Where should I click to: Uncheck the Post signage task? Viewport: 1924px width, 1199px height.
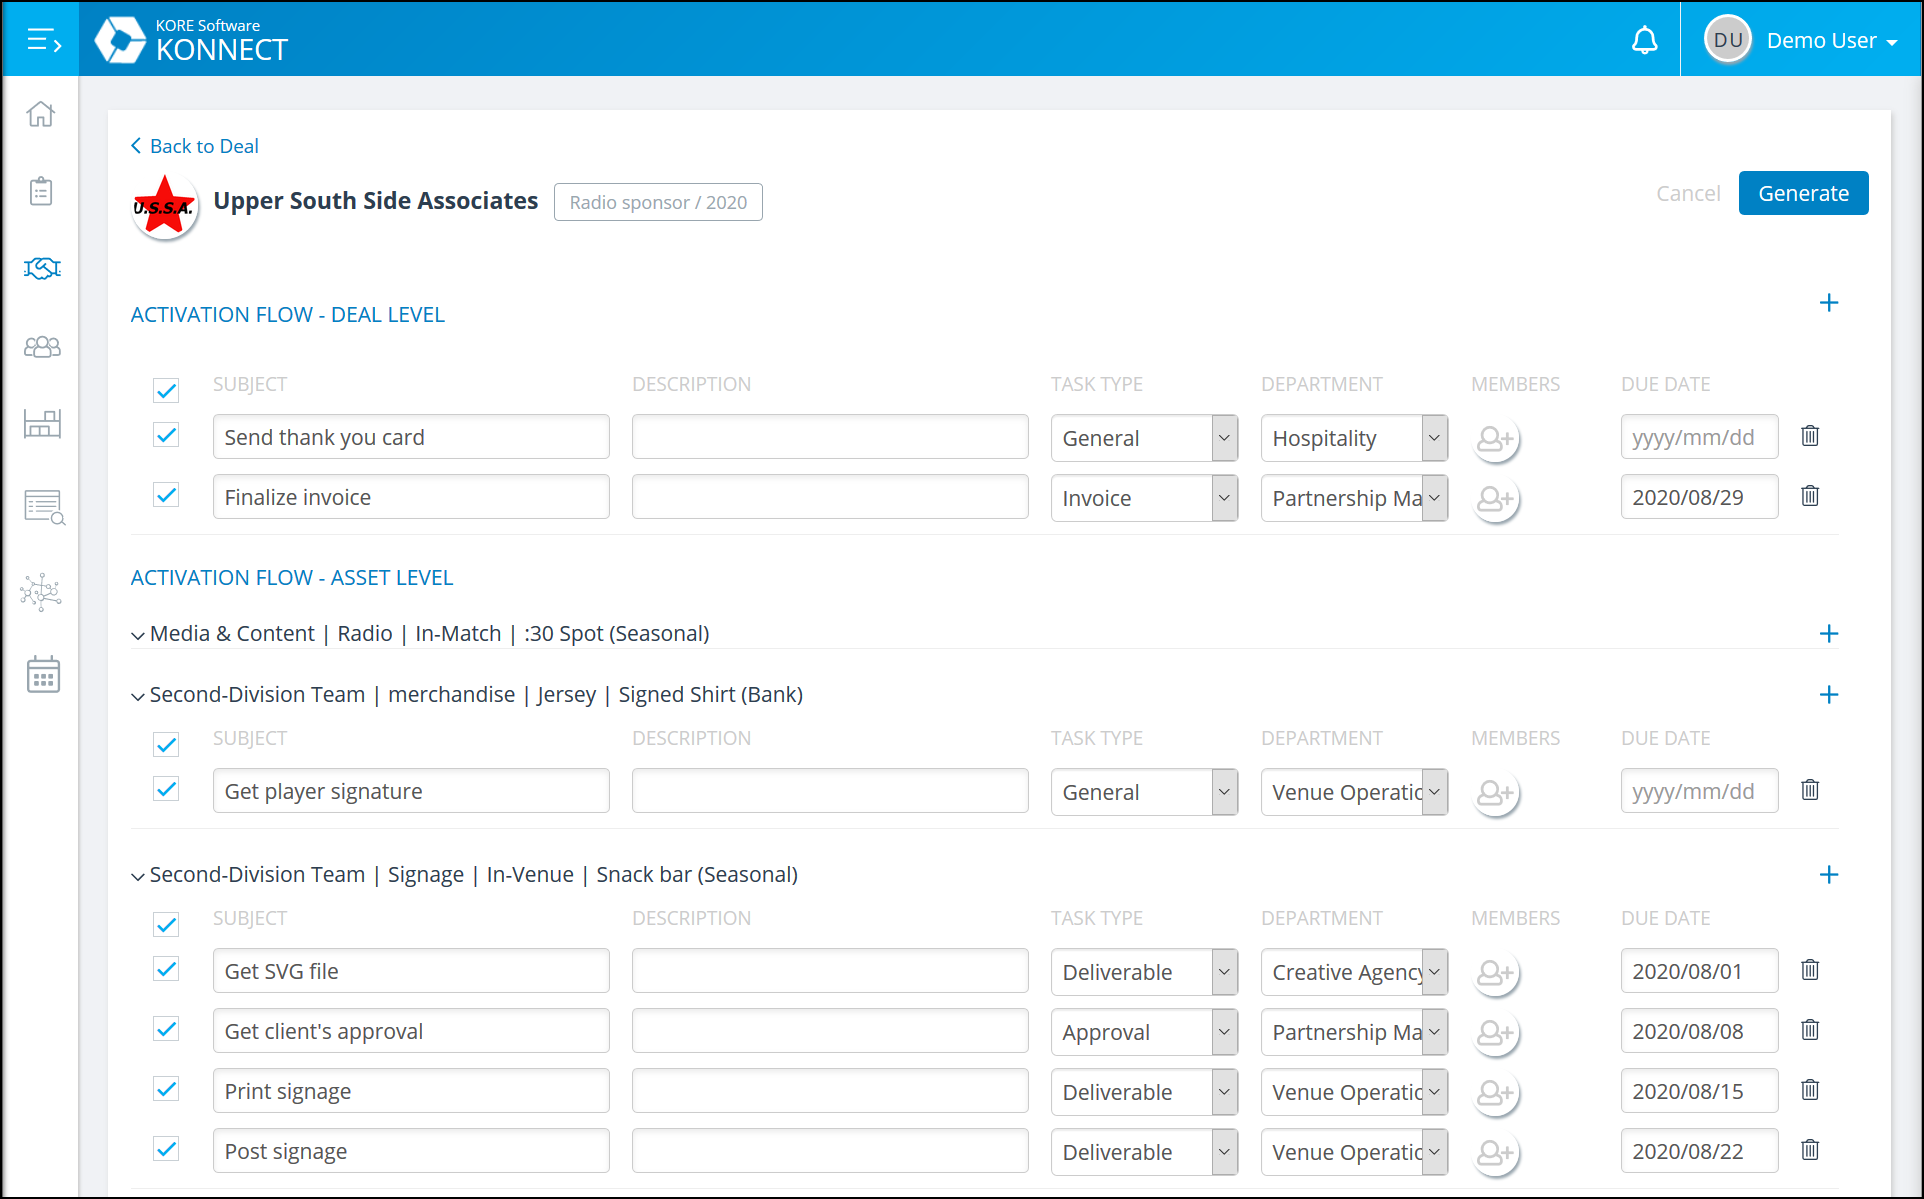(x=166, y=1149)
